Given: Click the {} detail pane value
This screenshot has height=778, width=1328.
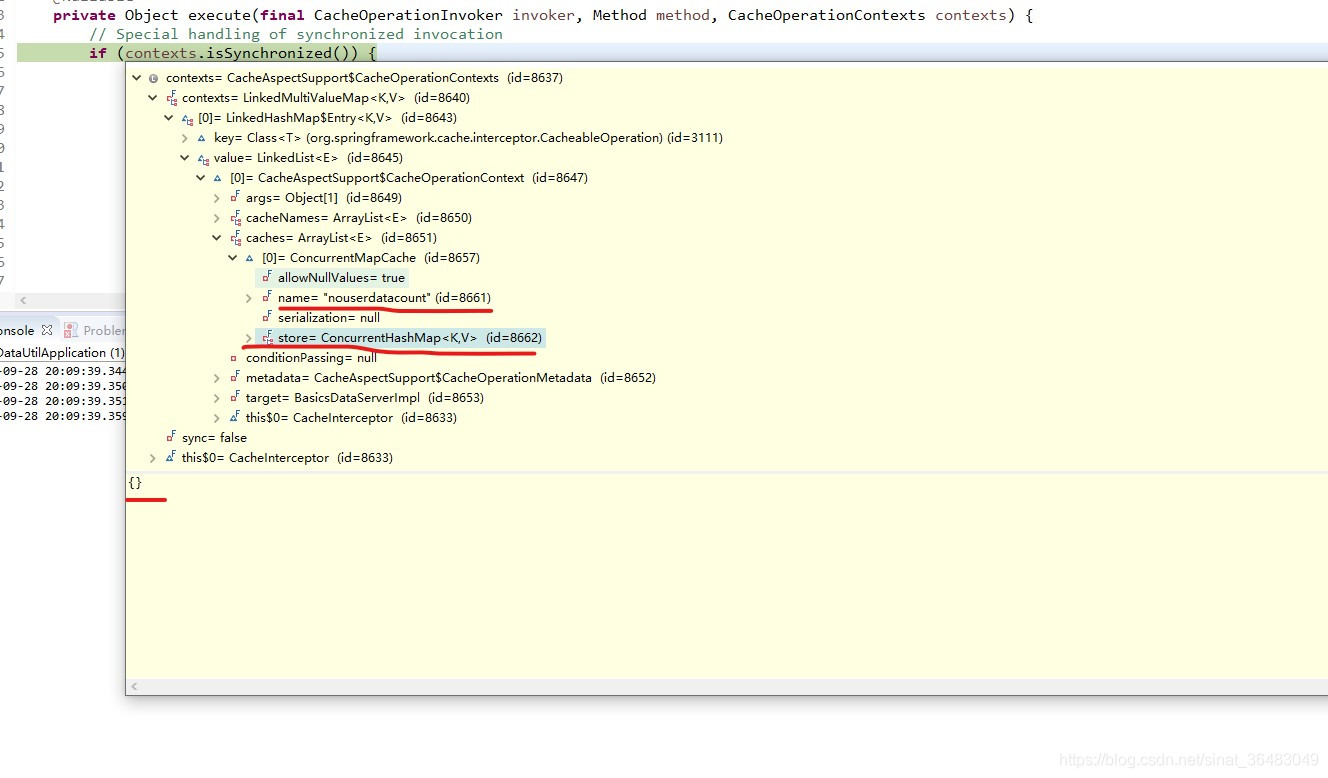Looking at the screenshot, I should coord(135,483).
